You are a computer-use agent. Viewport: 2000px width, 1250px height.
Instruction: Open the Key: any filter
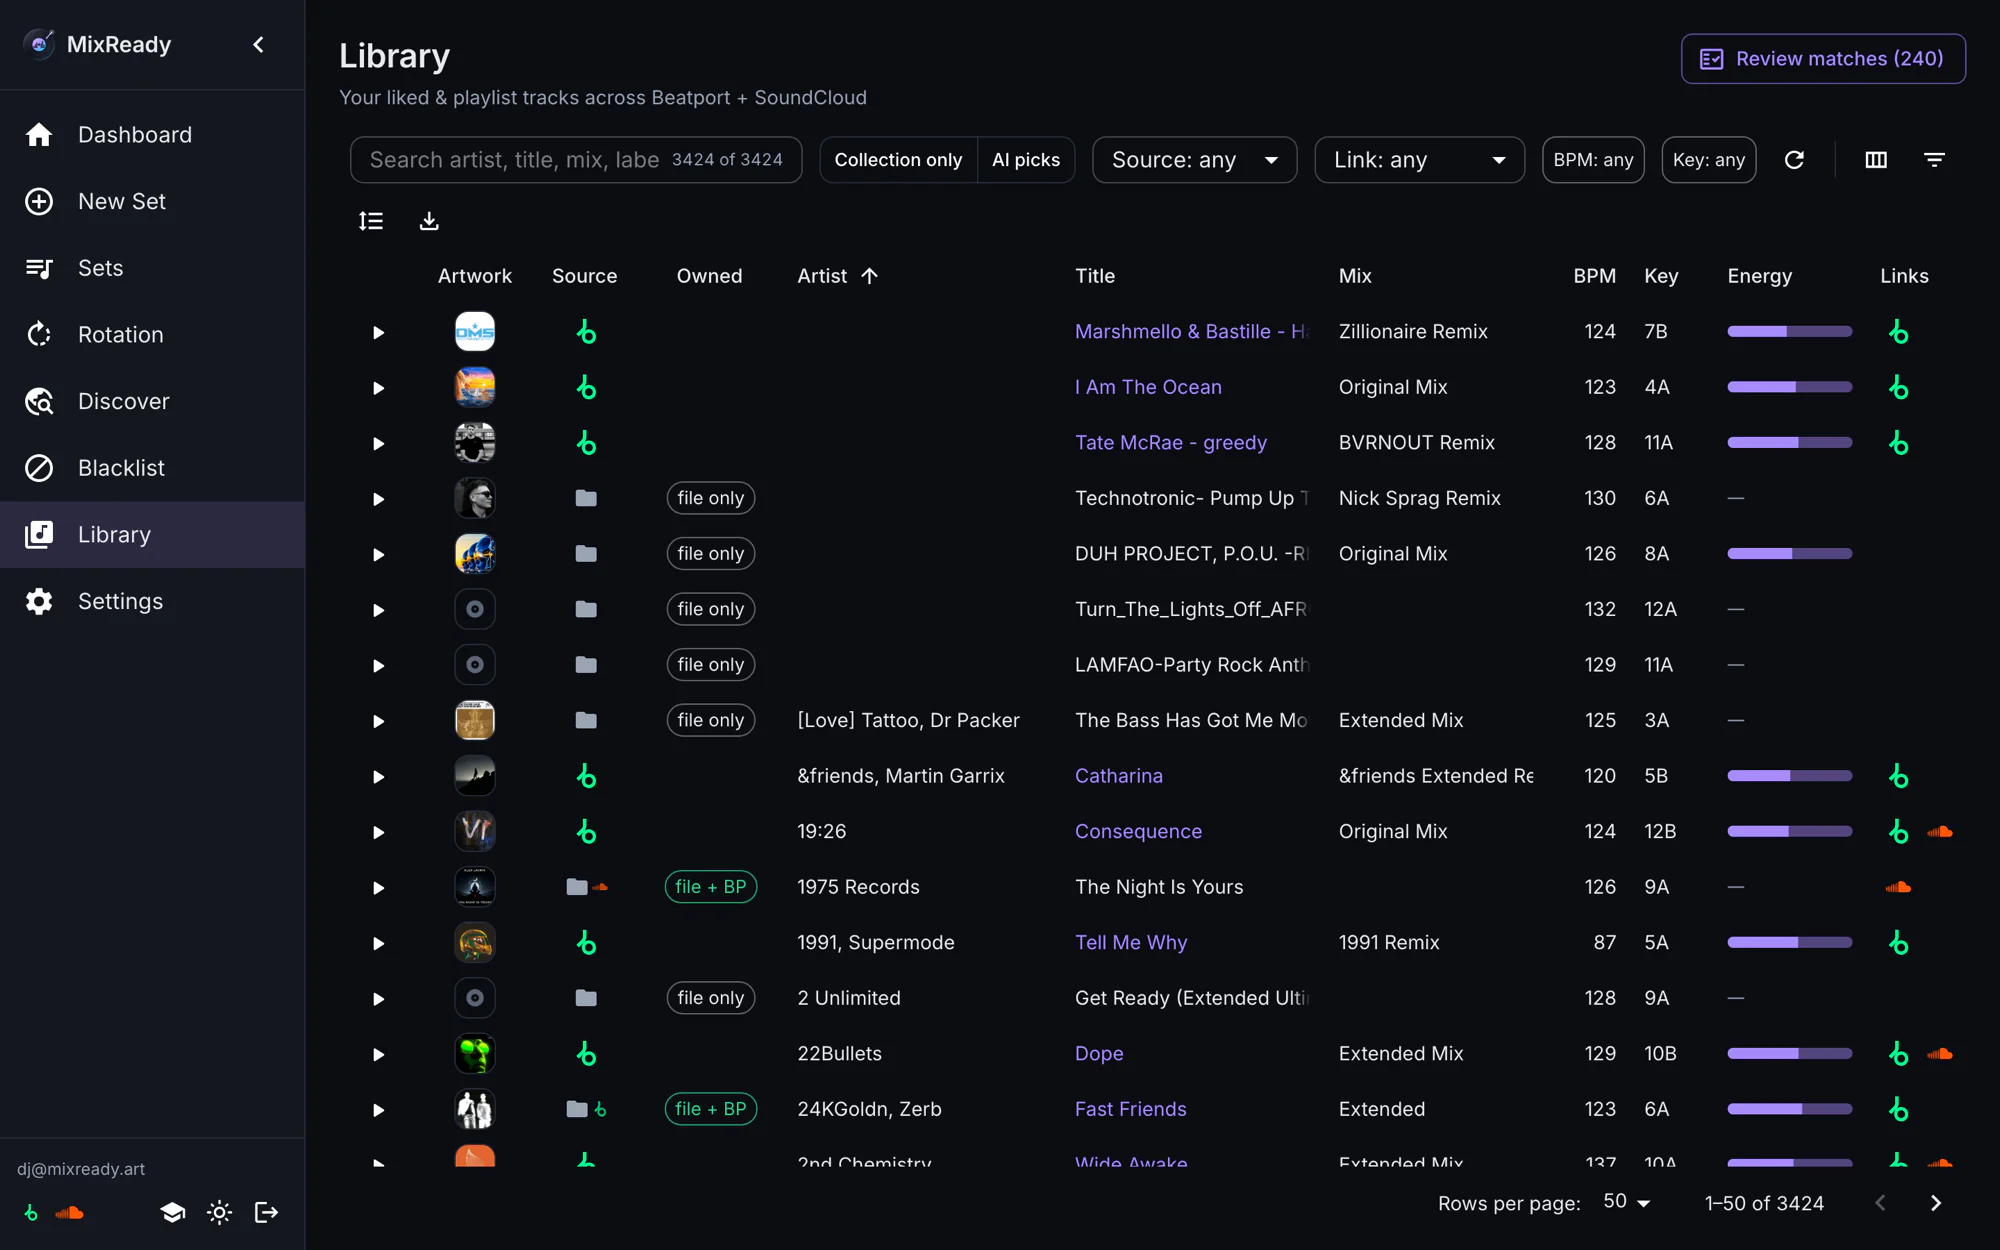[1708, 160]
